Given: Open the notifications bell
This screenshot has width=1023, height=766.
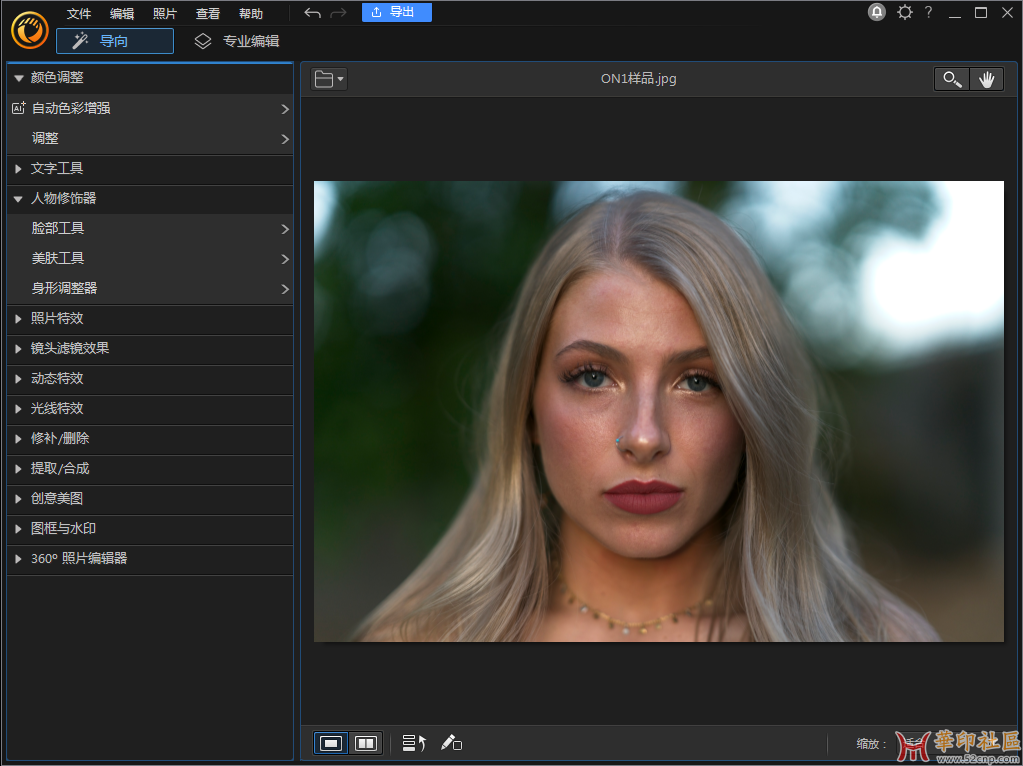Looking at the screenshot, I should click(x=877, y=12).
